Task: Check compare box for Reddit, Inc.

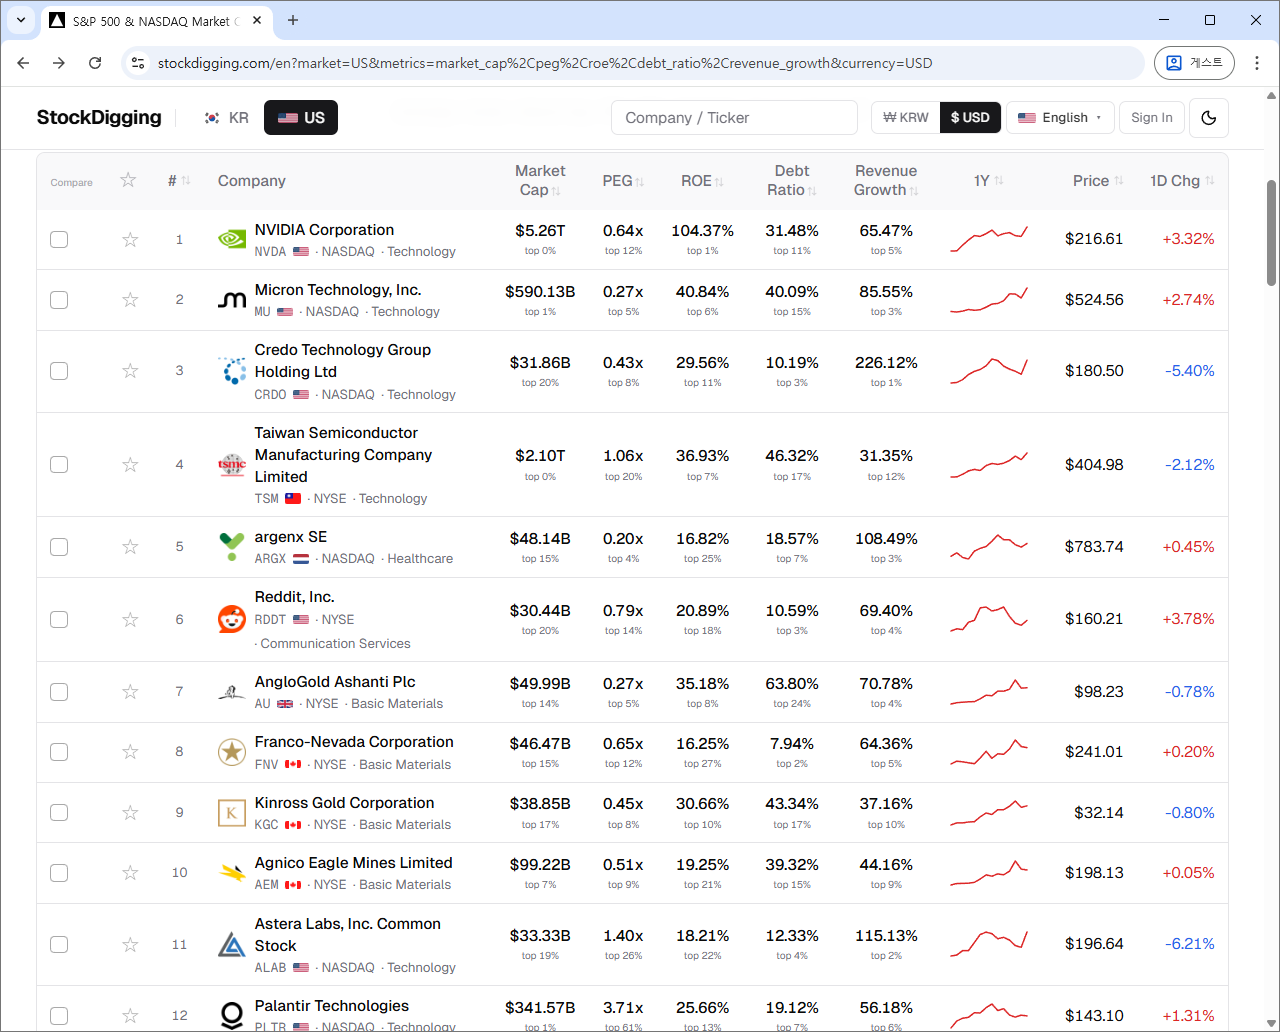Action: click(59, 620)
